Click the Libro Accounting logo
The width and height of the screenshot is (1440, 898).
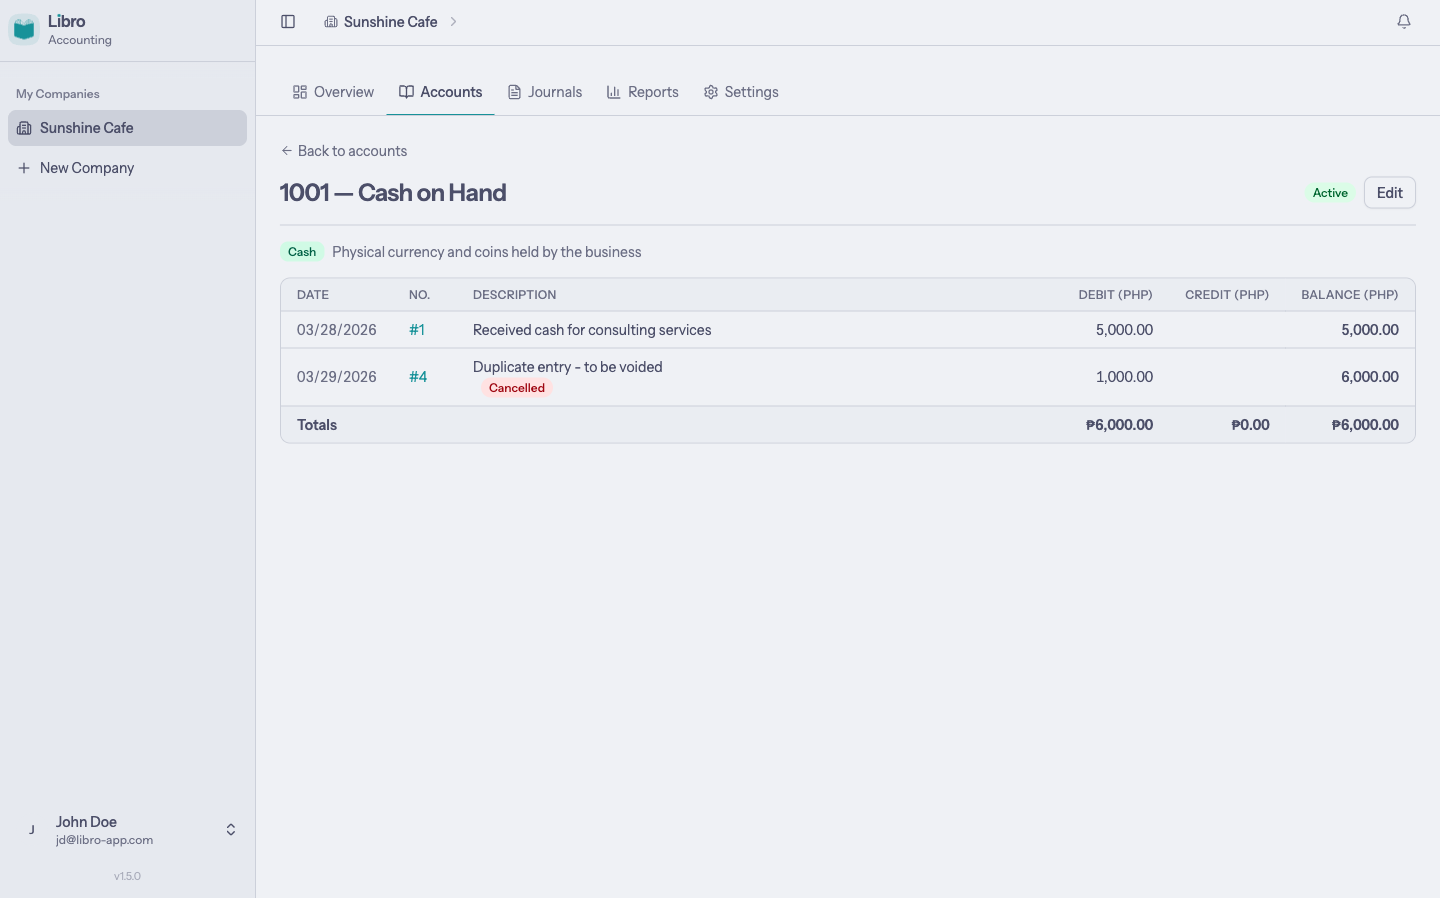[24, 28]
